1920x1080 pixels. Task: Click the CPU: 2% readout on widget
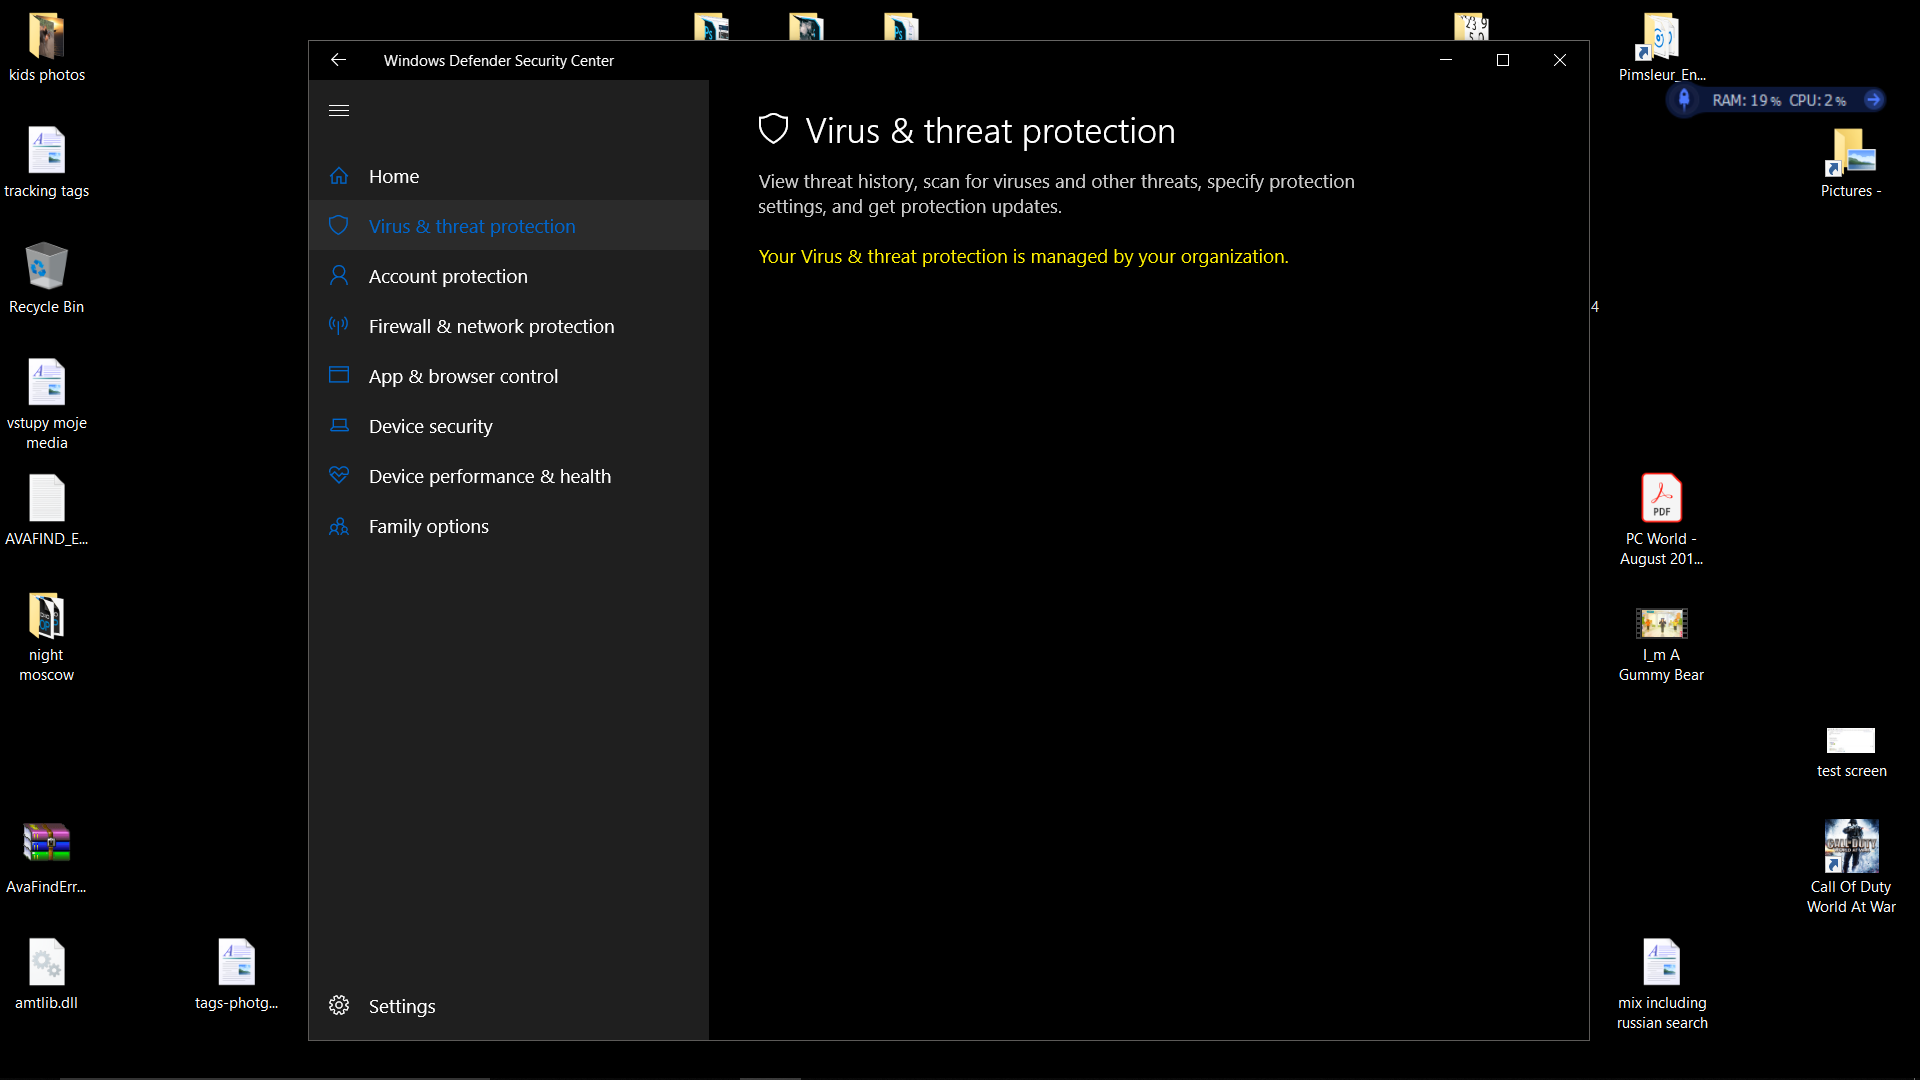tap(1817, 100)
